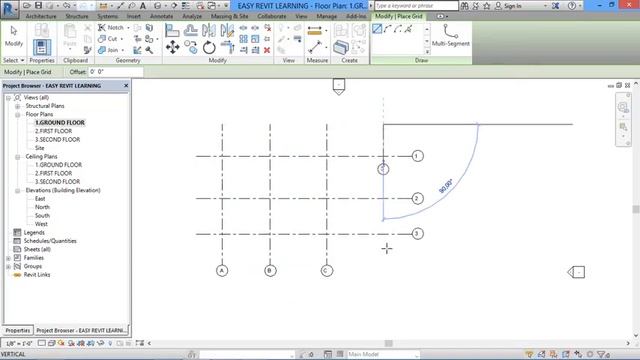640x360 pixels.
Task: Click the Sign In link
Action: tap(513, 6)
